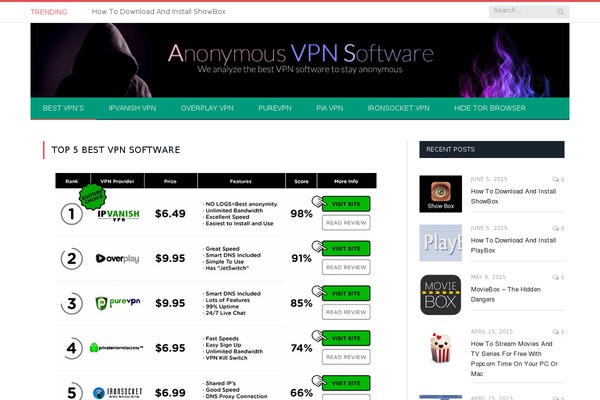Open the OVERPLAY VPN menu item
Image resolution: width=600 pixels, height=400 pixels.
pos(207,108)
